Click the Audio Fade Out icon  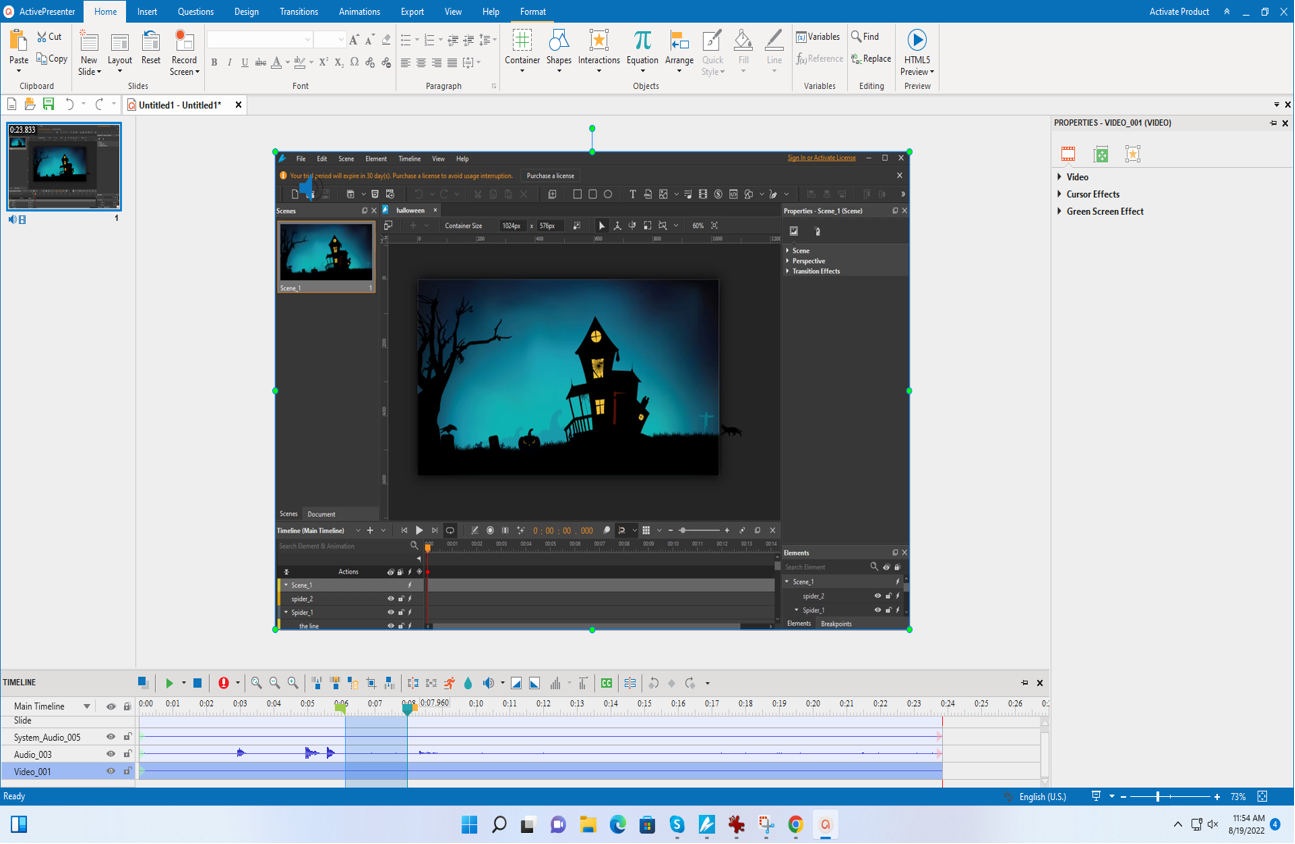pos(535,684)
